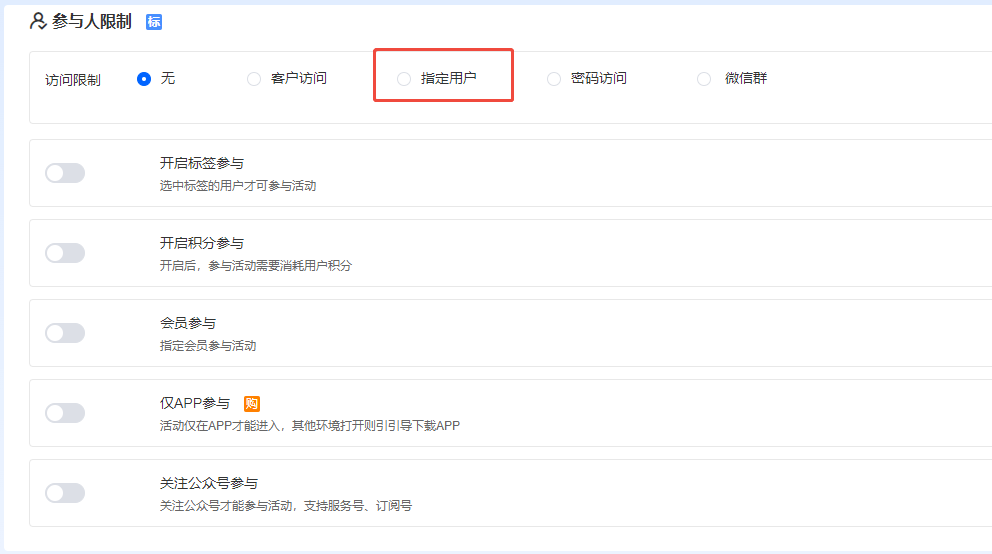The width and height of the screenshot is (992, 554).
Task: Turn on the 开启积分参与 switch
Action: [x=65, y=253]
